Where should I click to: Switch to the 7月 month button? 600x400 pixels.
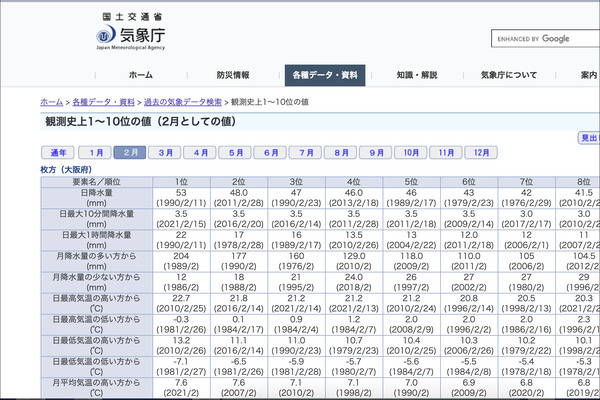(306, 153)
